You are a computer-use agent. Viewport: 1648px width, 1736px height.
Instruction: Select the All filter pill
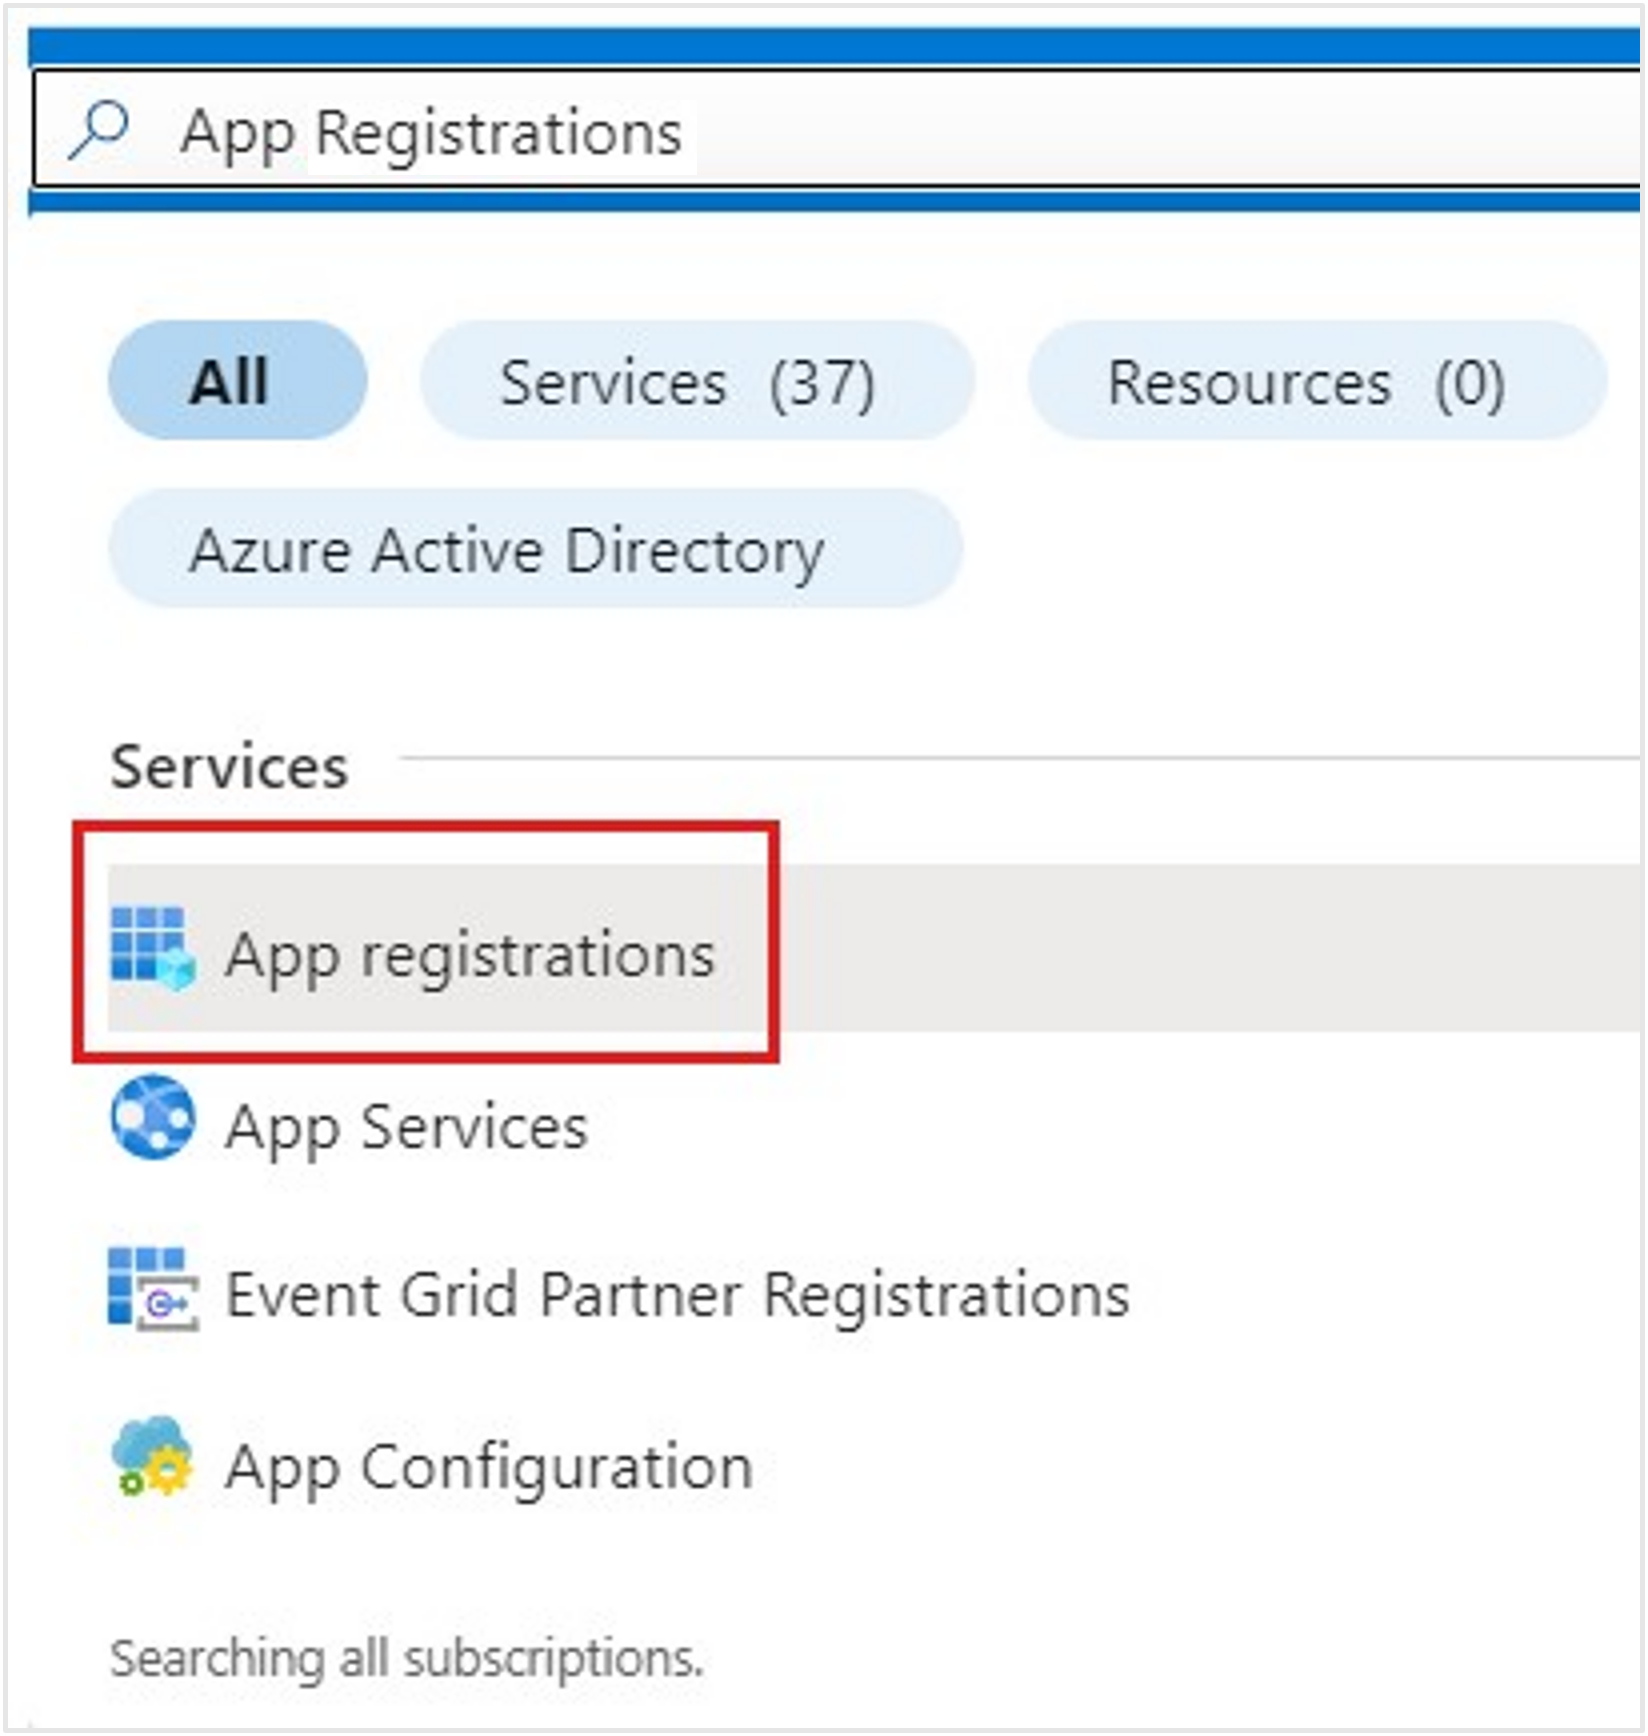237,380
